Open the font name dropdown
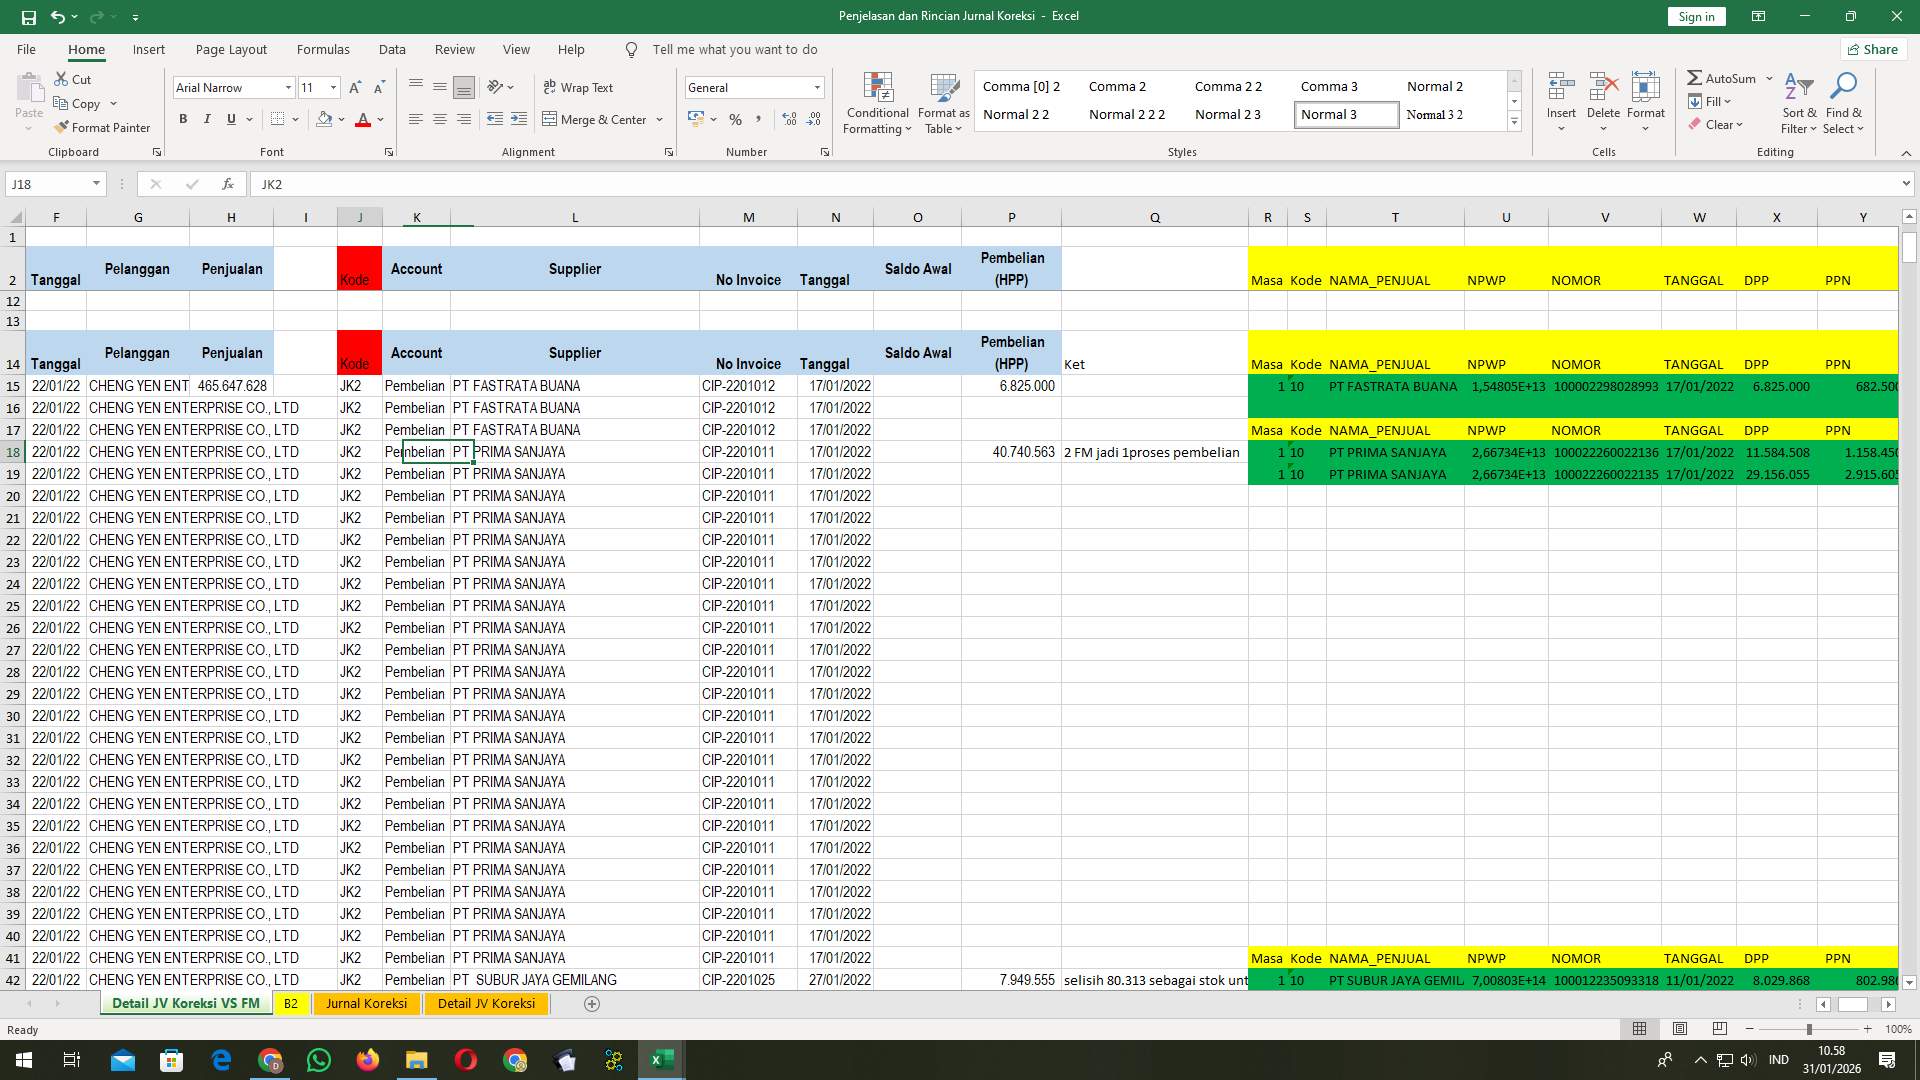This screenshot has height=1080, width=1920. click(x=288, y=87)
